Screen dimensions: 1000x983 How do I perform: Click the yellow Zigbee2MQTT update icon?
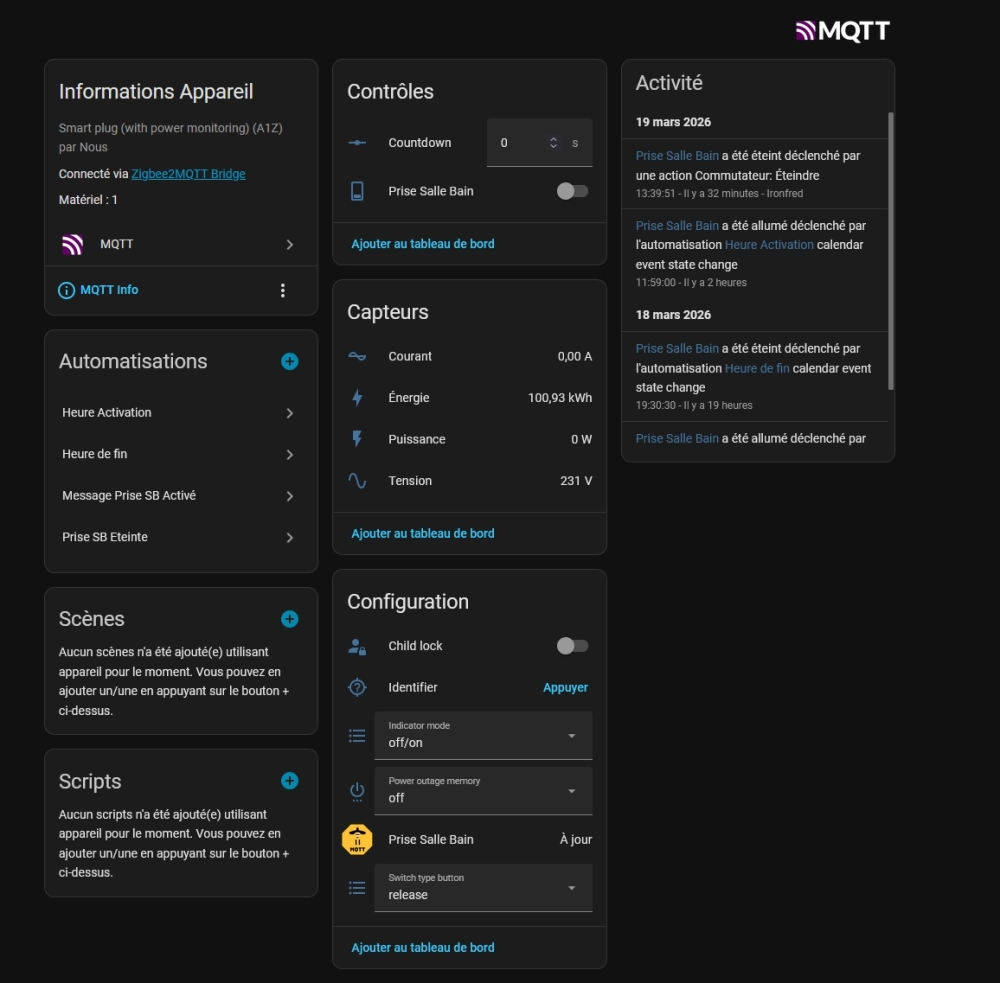357,839
